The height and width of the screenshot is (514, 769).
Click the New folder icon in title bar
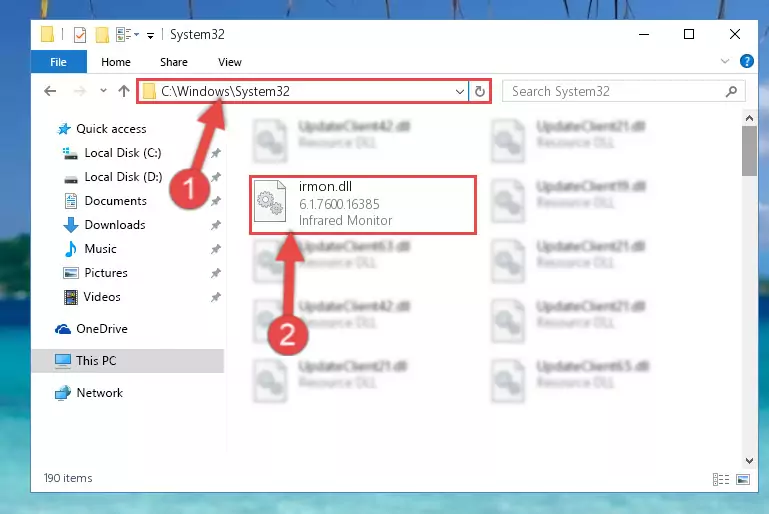[x=102, y=35]
